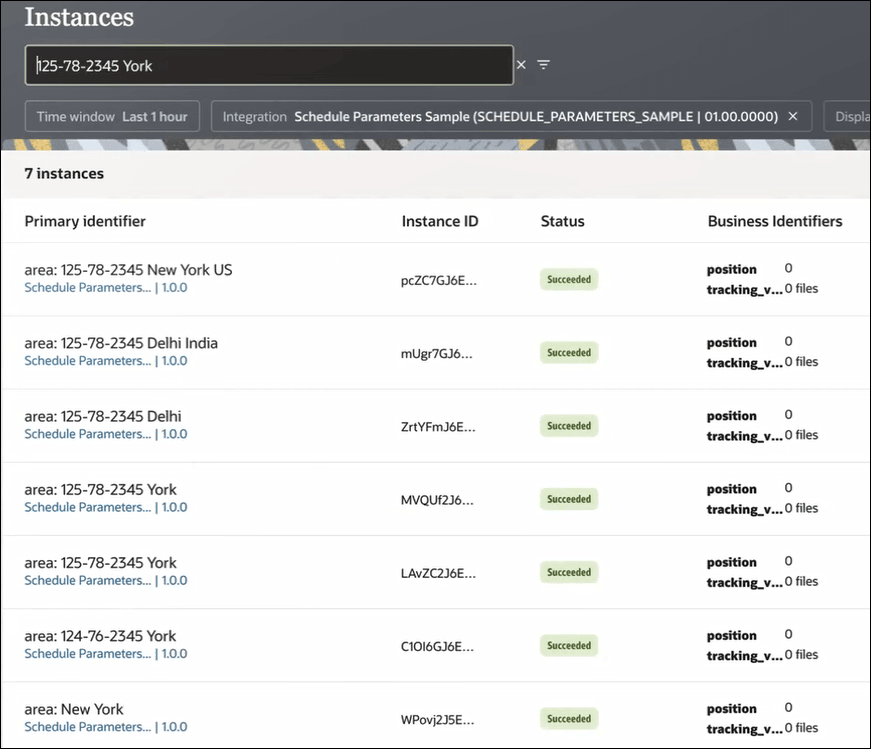Click the Instance ID column header

[x=440, y=221]
